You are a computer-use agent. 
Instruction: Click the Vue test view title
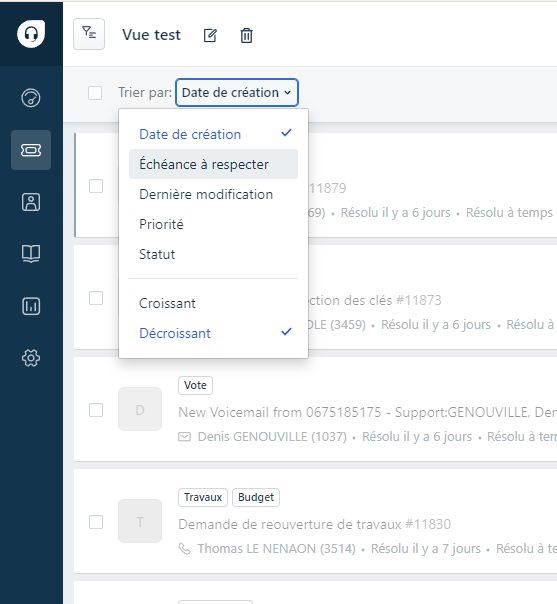151,35
